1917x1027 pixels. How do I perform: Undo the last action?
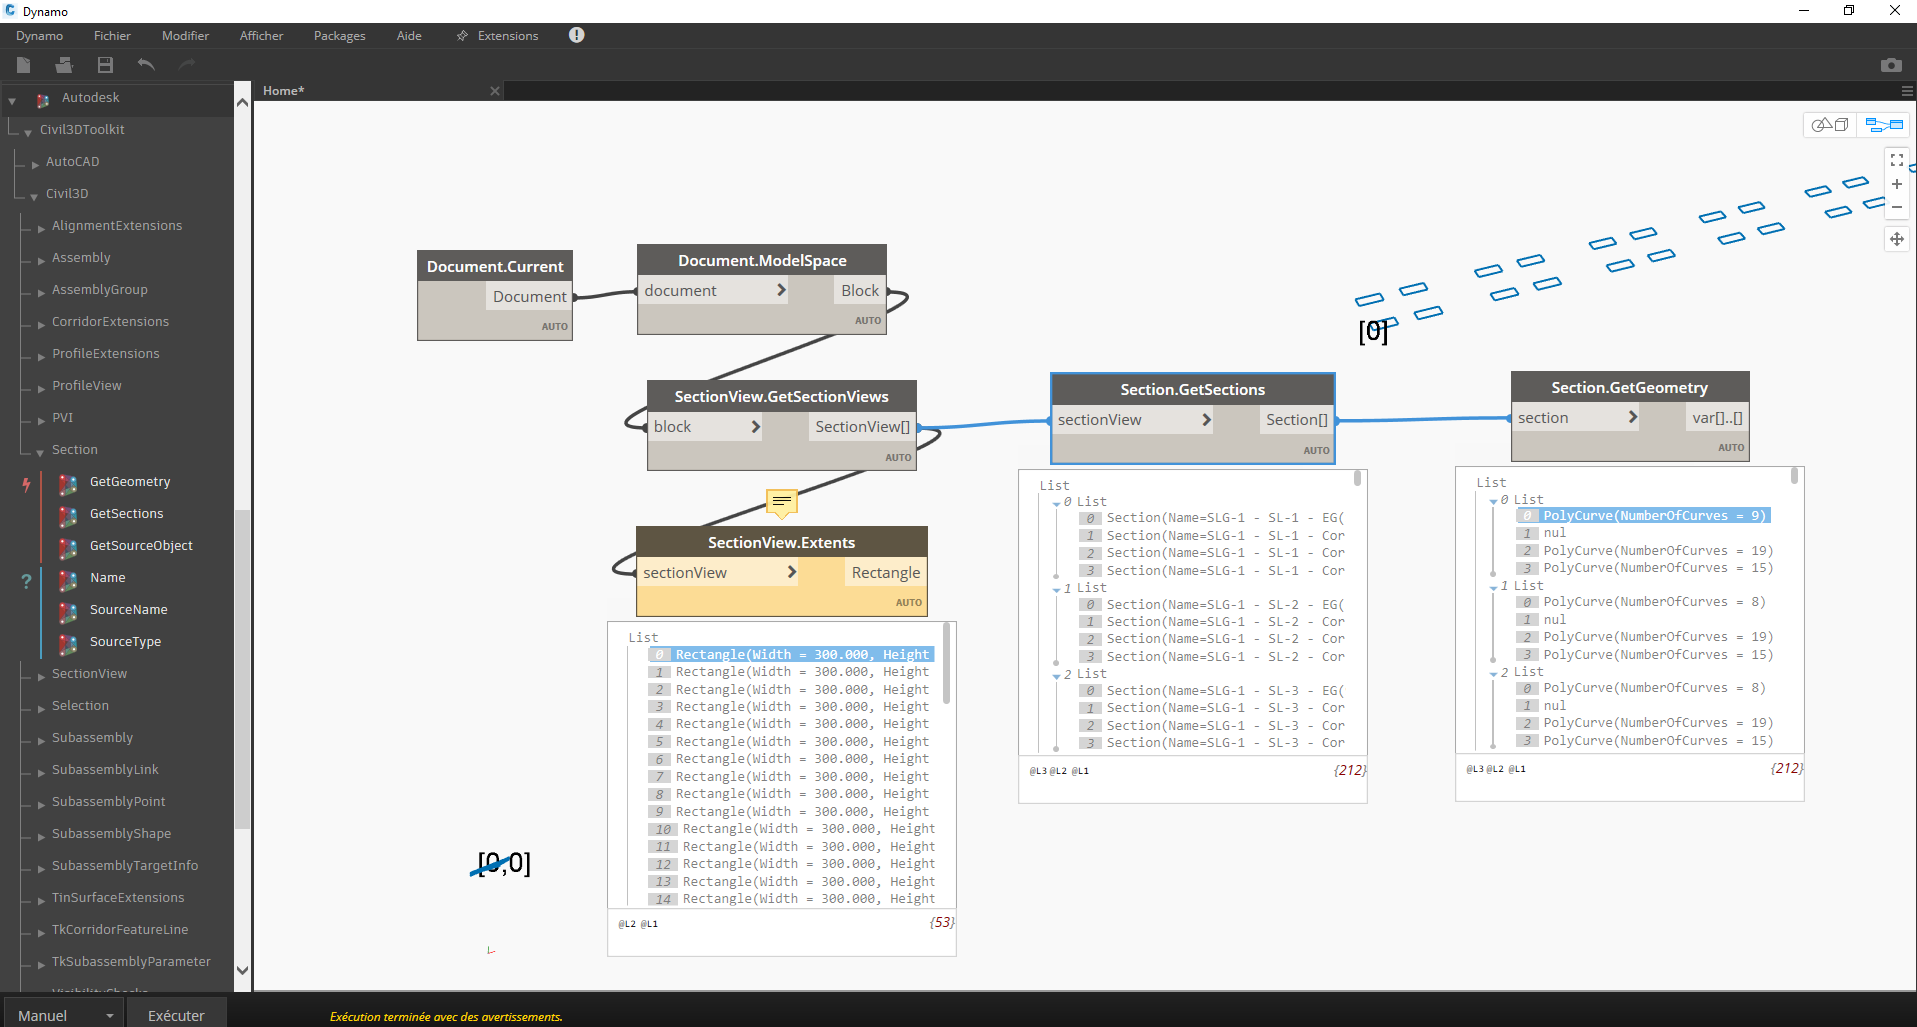point(146,65)
